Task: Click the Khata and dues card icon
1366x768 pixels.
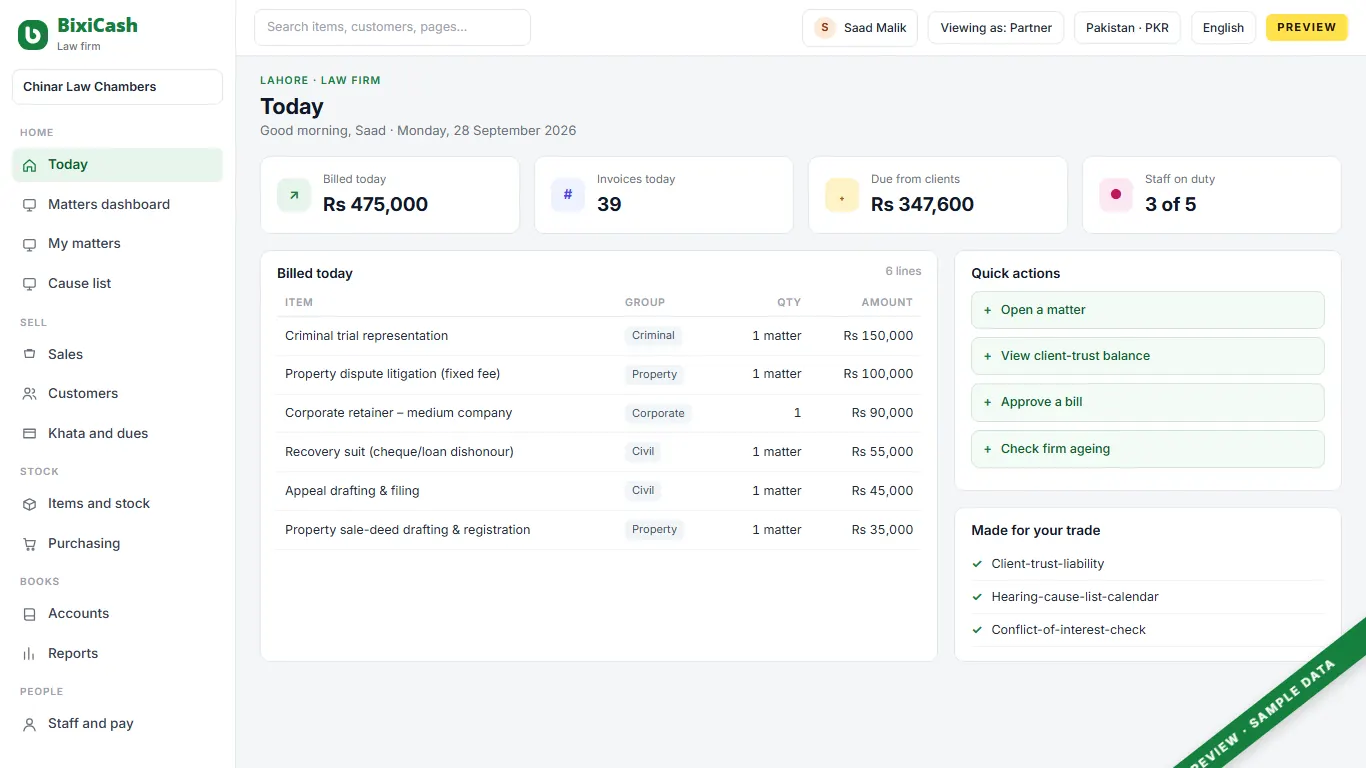Action: (x=29, y=434)
